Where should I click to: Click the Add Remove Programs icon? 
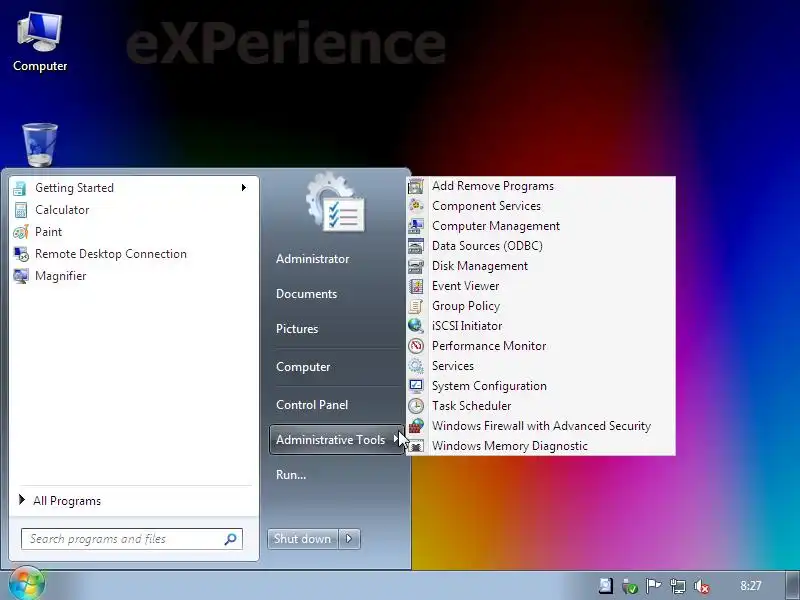[416, 186]
